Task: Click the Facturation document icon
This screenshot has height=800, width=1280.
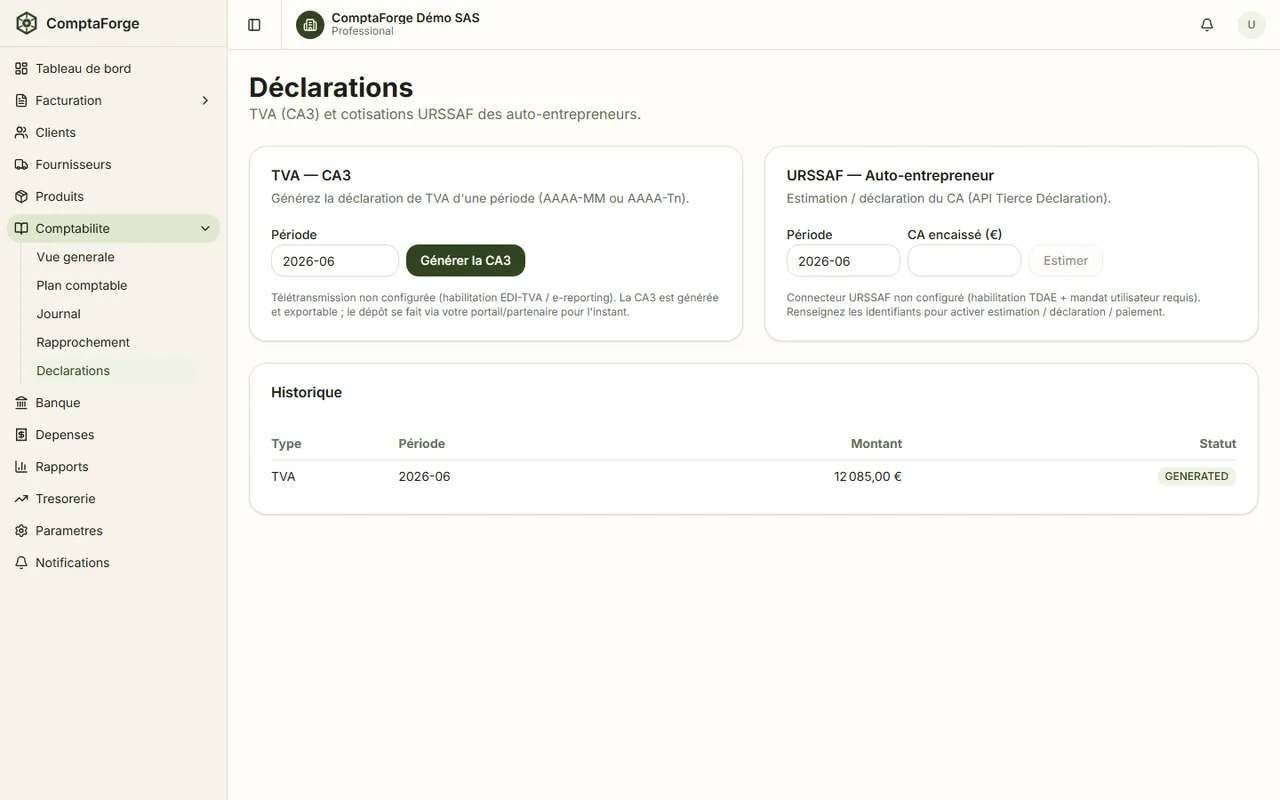Action: pos(21,100)
